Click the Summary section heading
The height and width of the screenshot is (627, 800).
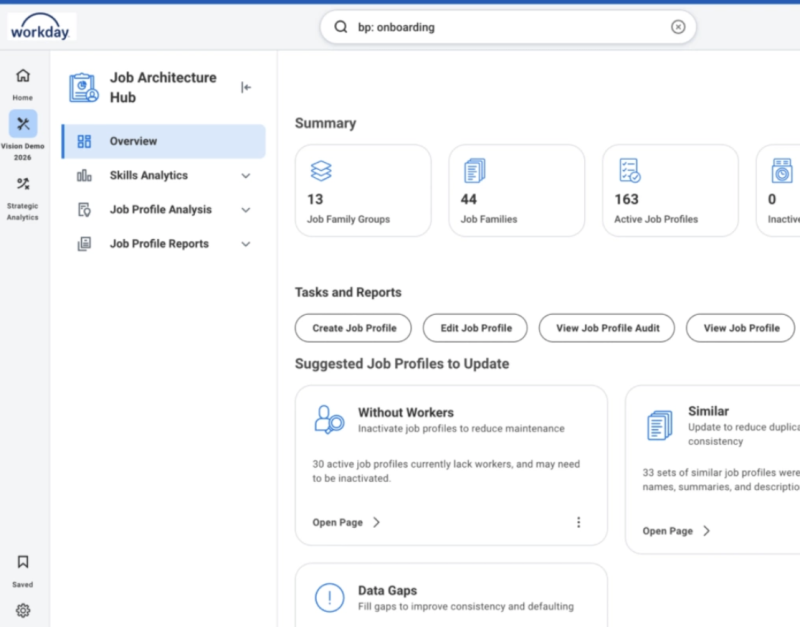point(326,123)
